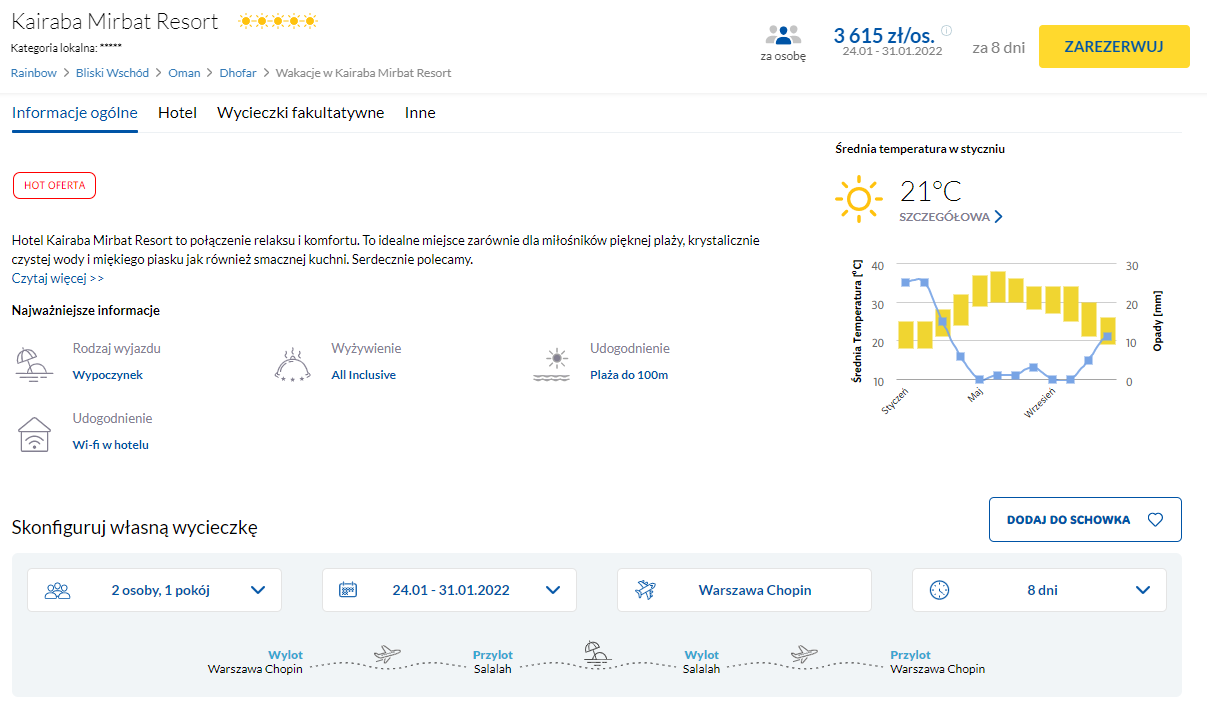Click the heart icon in Dodaj do schowka
The height and width of the screenshot is (713, 1207).
[x=1155, y=520]
